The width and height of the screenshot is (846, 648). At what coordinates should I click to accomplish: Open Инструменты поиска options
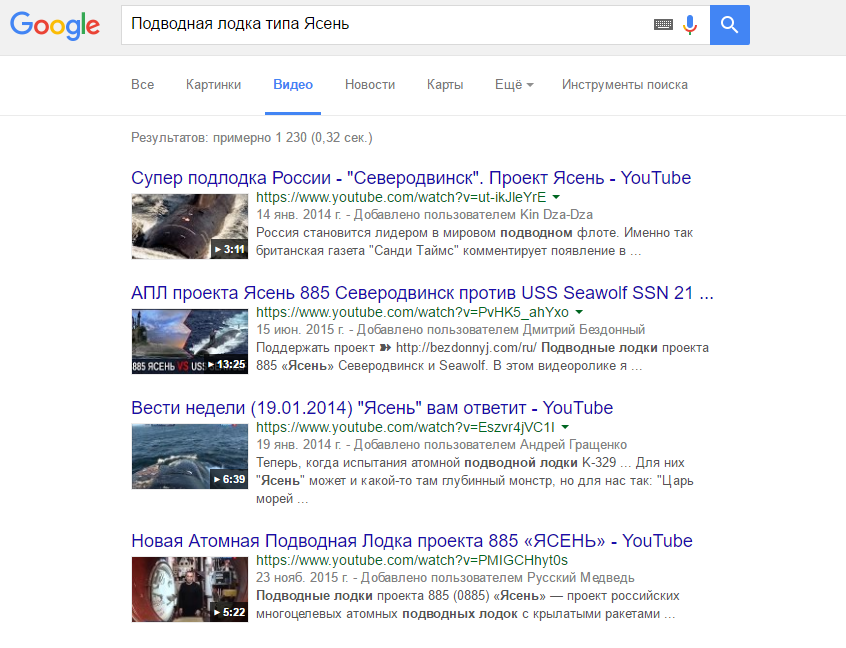(625, 85)
